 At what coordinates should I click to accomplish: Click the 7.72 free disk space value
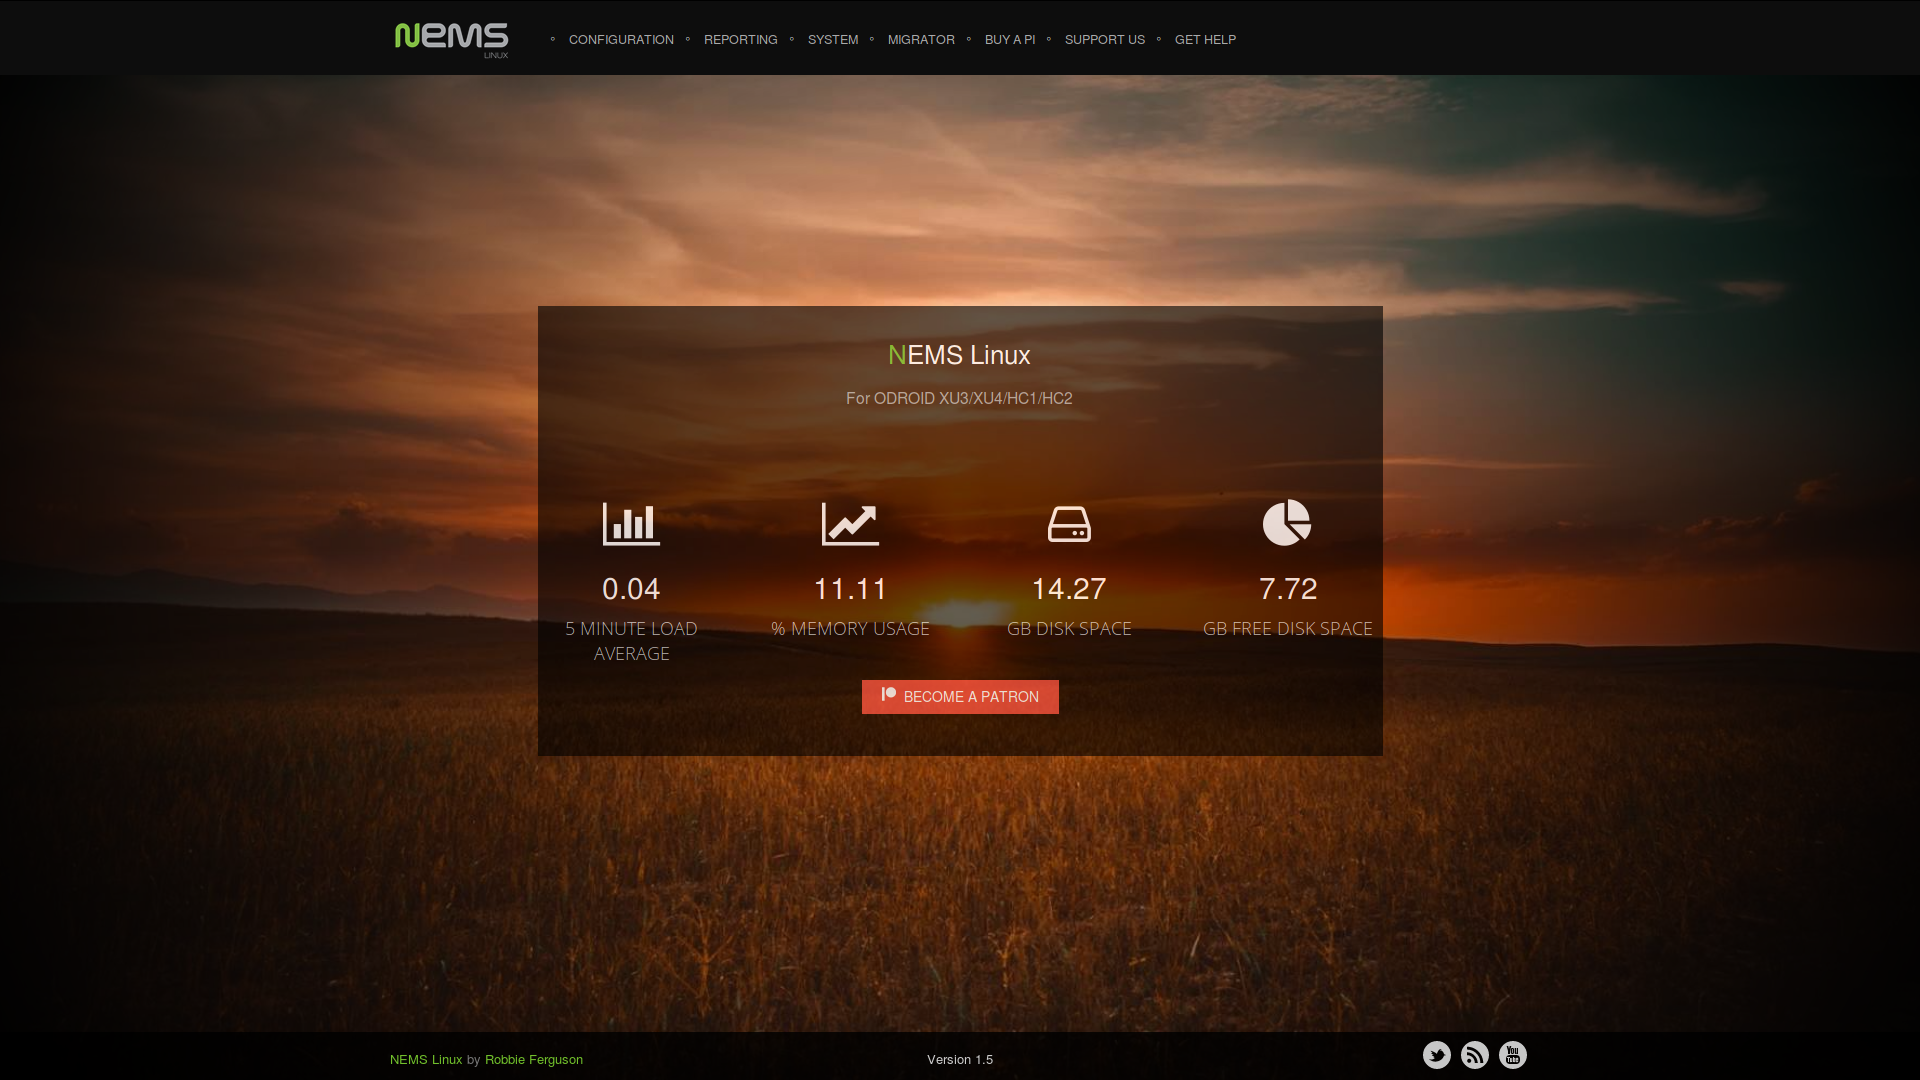point(1287,589)
